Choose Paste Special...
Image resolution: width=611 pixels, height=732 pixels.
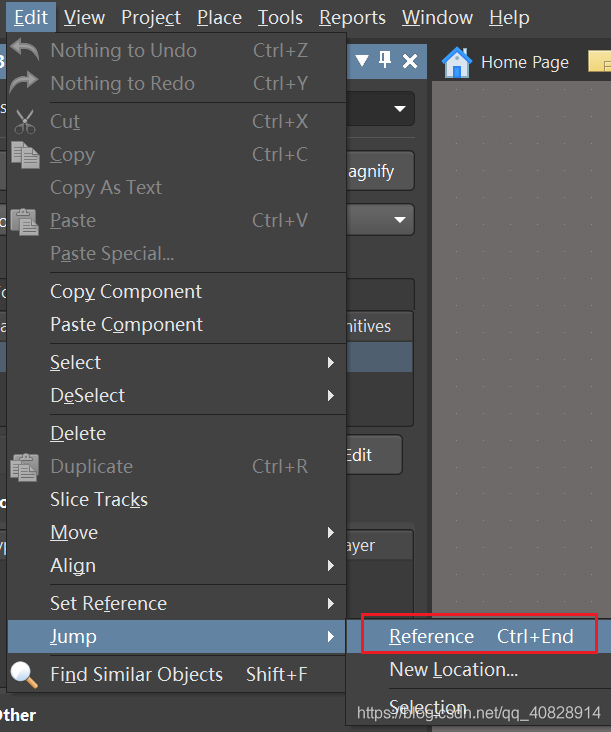(x=176, y=253)
